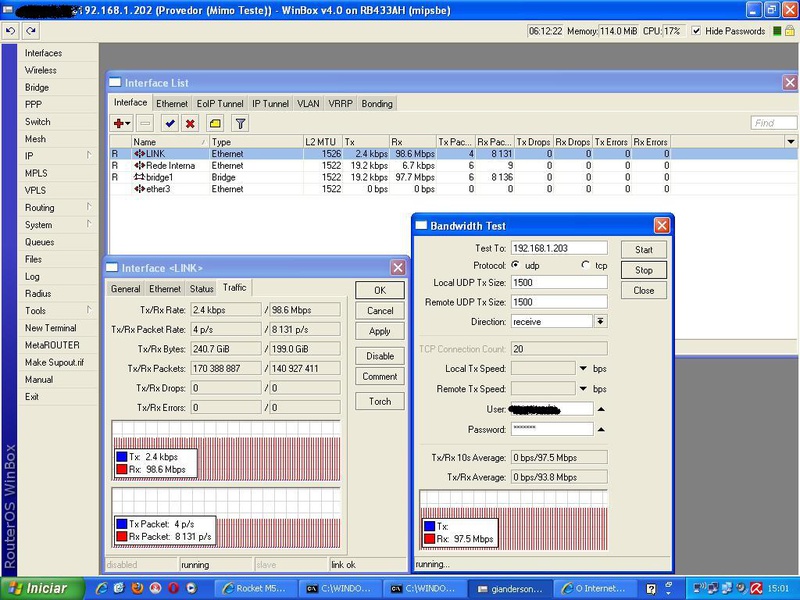The width and height of the screenshot is (800, 600).
Task: Click the undo arrow in WinBox toolbar
Action: [x=9, y=31]
